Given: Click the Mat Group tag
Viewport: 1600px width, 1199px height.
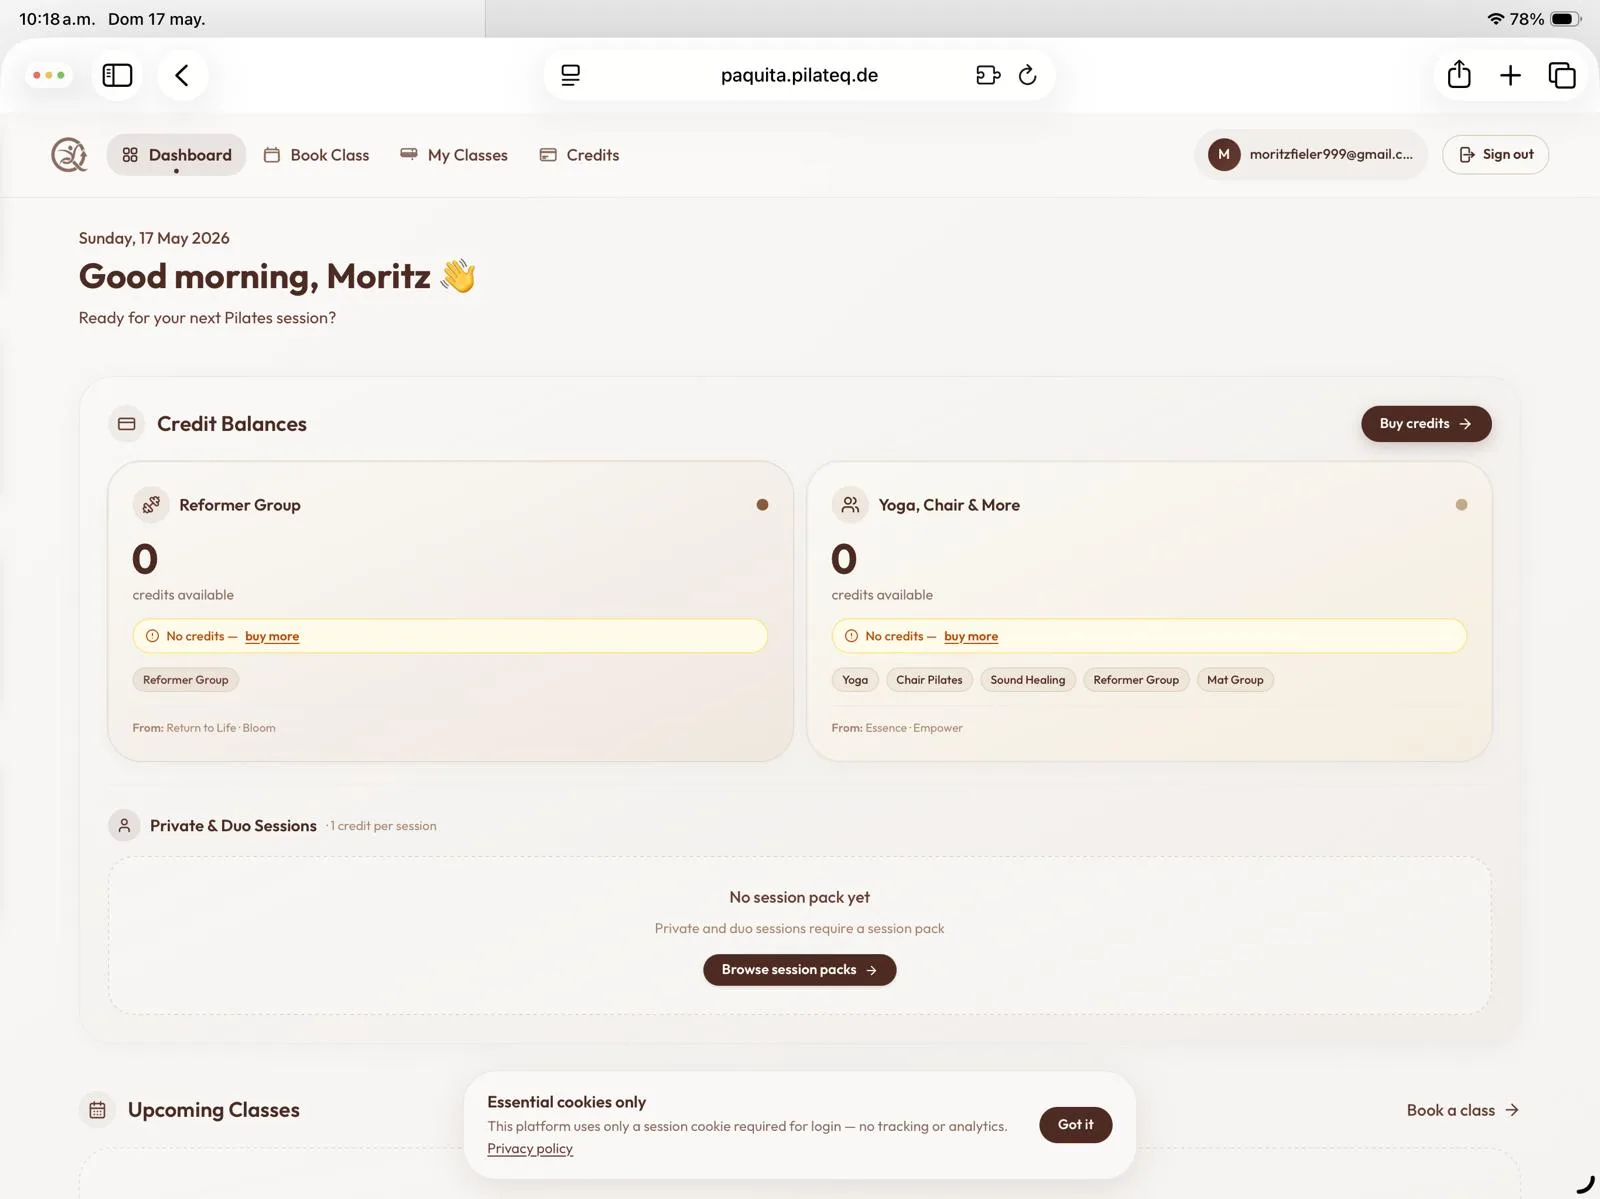Looking at the screenshot, I should tap(1235, 680).
